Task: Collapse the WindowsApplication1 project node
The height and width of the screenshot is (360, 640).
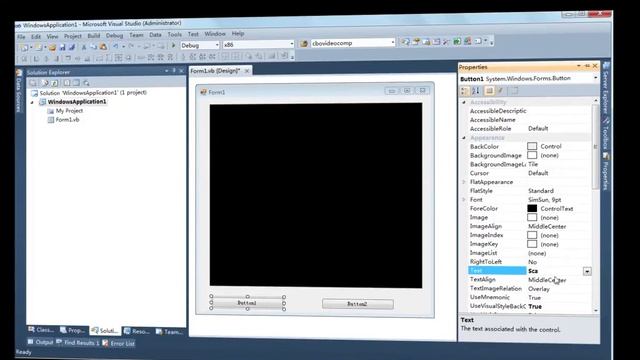Action: (33, 102)
